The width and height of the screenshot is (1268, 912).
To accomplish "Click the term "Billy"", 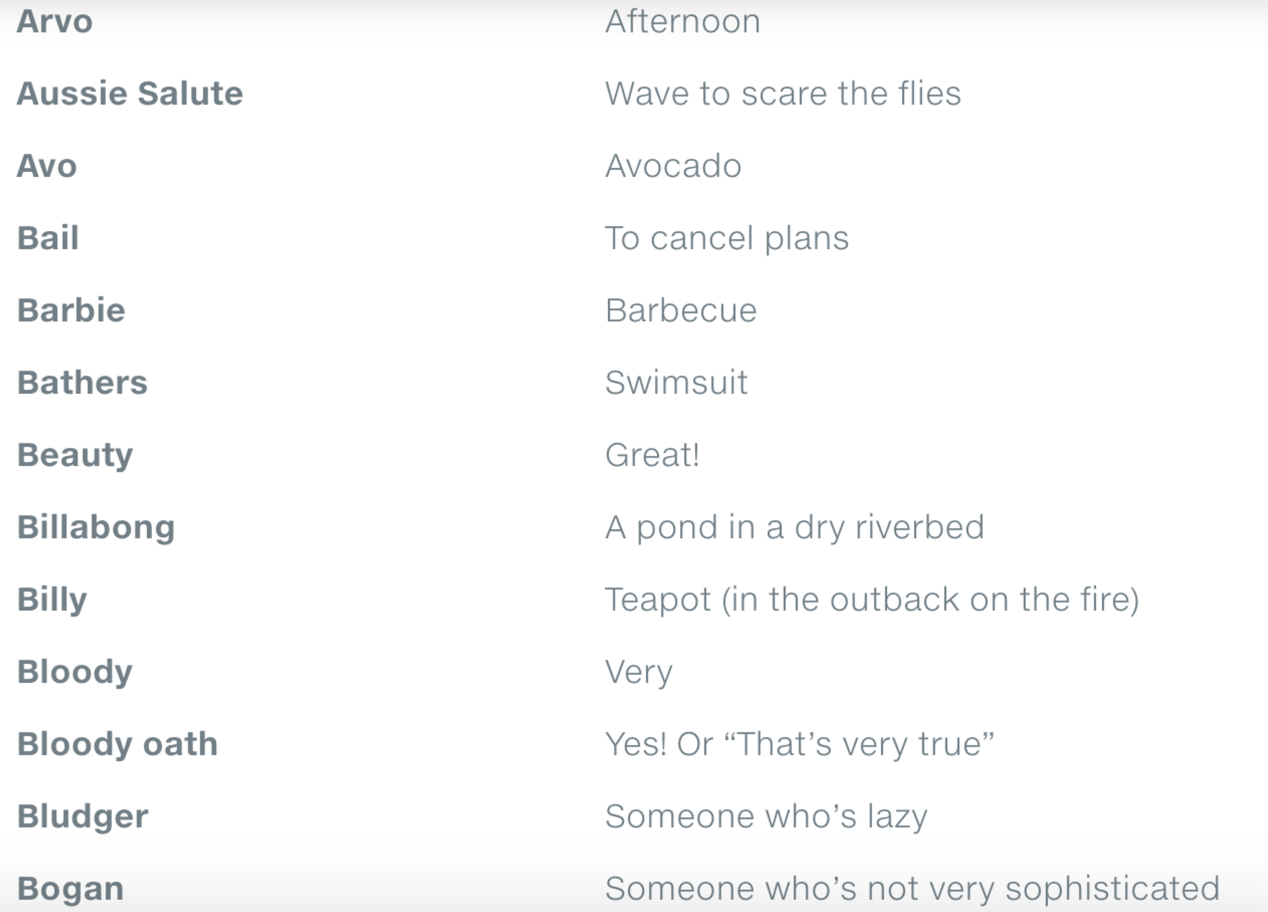I will click(x=52, y=600).
